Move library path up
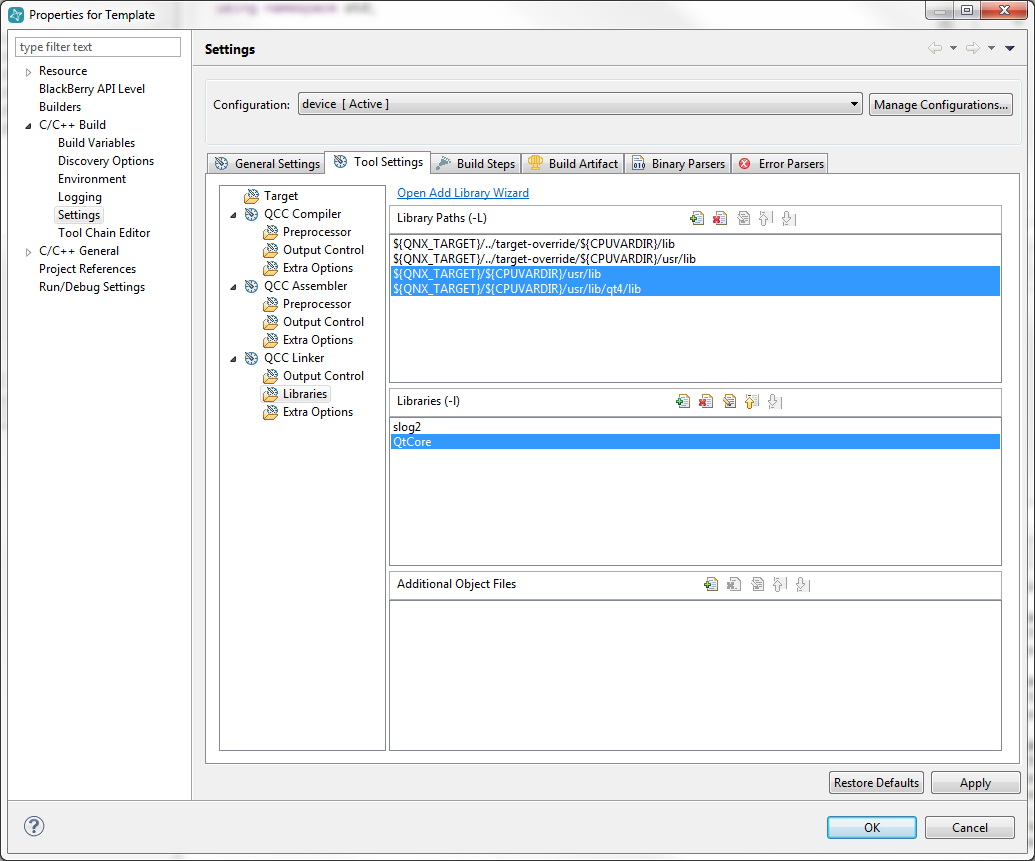The width and height of the screenshot is (1035, 861). tap(766, 219)
